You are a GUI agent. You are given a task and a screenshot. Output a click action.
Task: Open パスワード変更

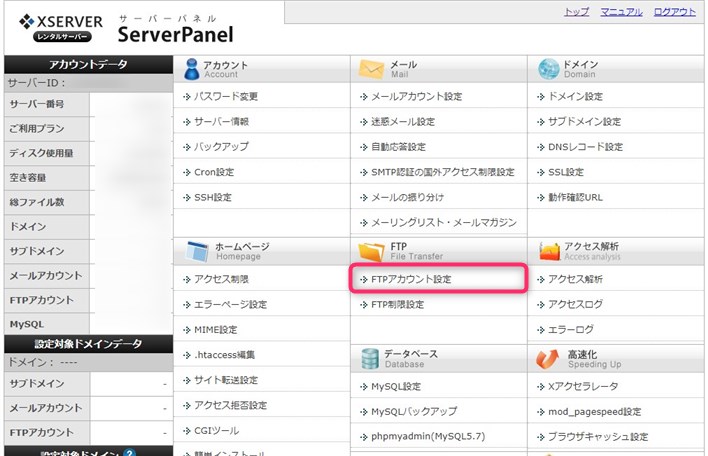[x=226, y=96]
